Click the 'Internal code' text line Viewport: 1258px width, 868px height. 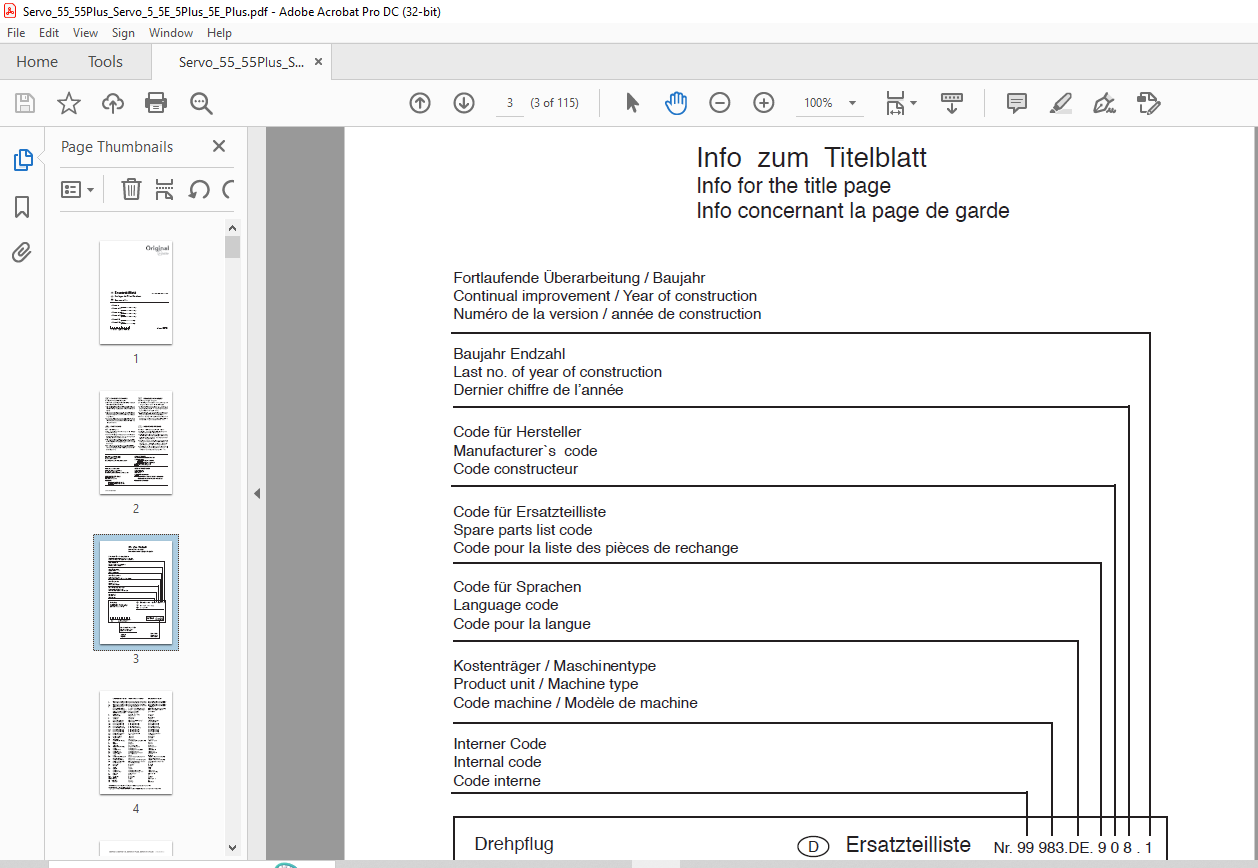click(x=497, y=762)
